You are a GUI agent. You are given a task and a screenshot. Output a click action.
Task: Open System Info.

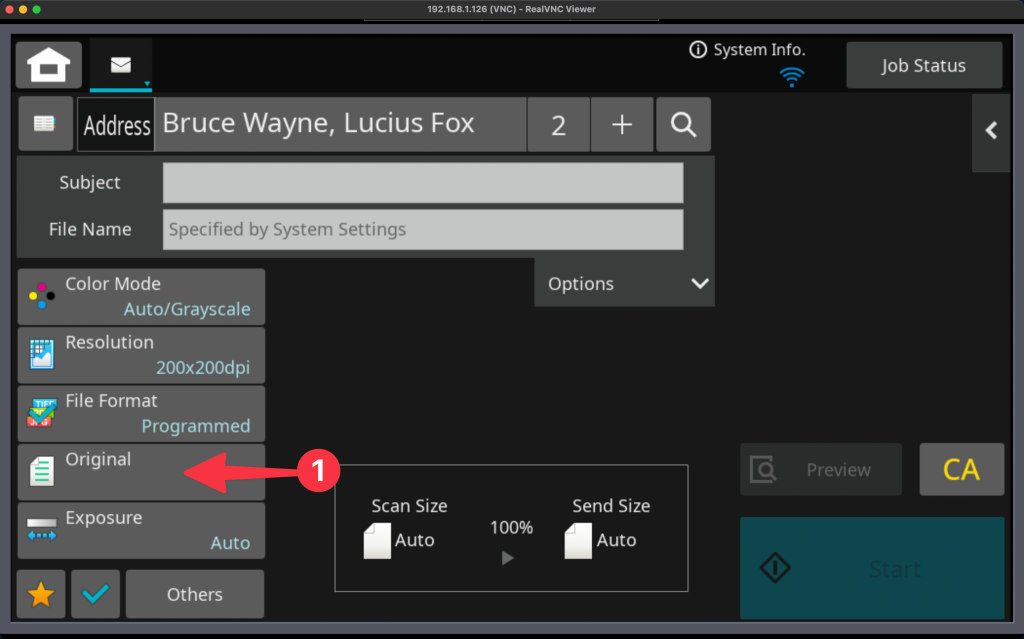747,50
